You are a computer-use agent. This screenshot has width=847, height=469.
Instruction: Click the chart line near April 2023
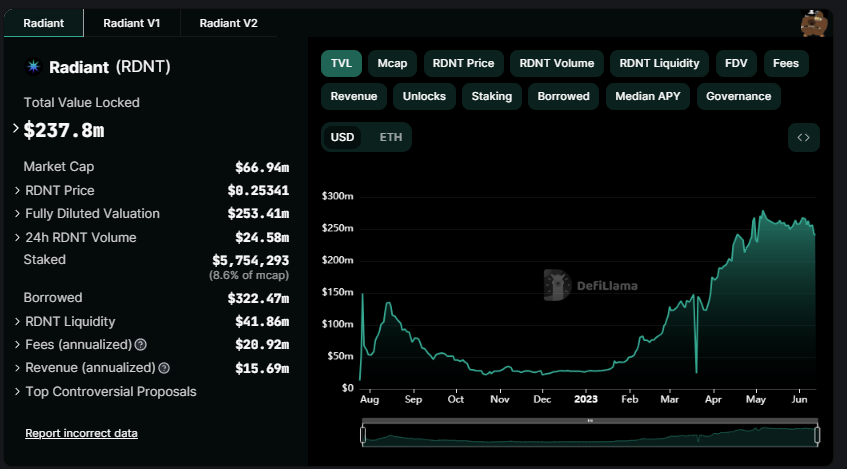point(712,290)
